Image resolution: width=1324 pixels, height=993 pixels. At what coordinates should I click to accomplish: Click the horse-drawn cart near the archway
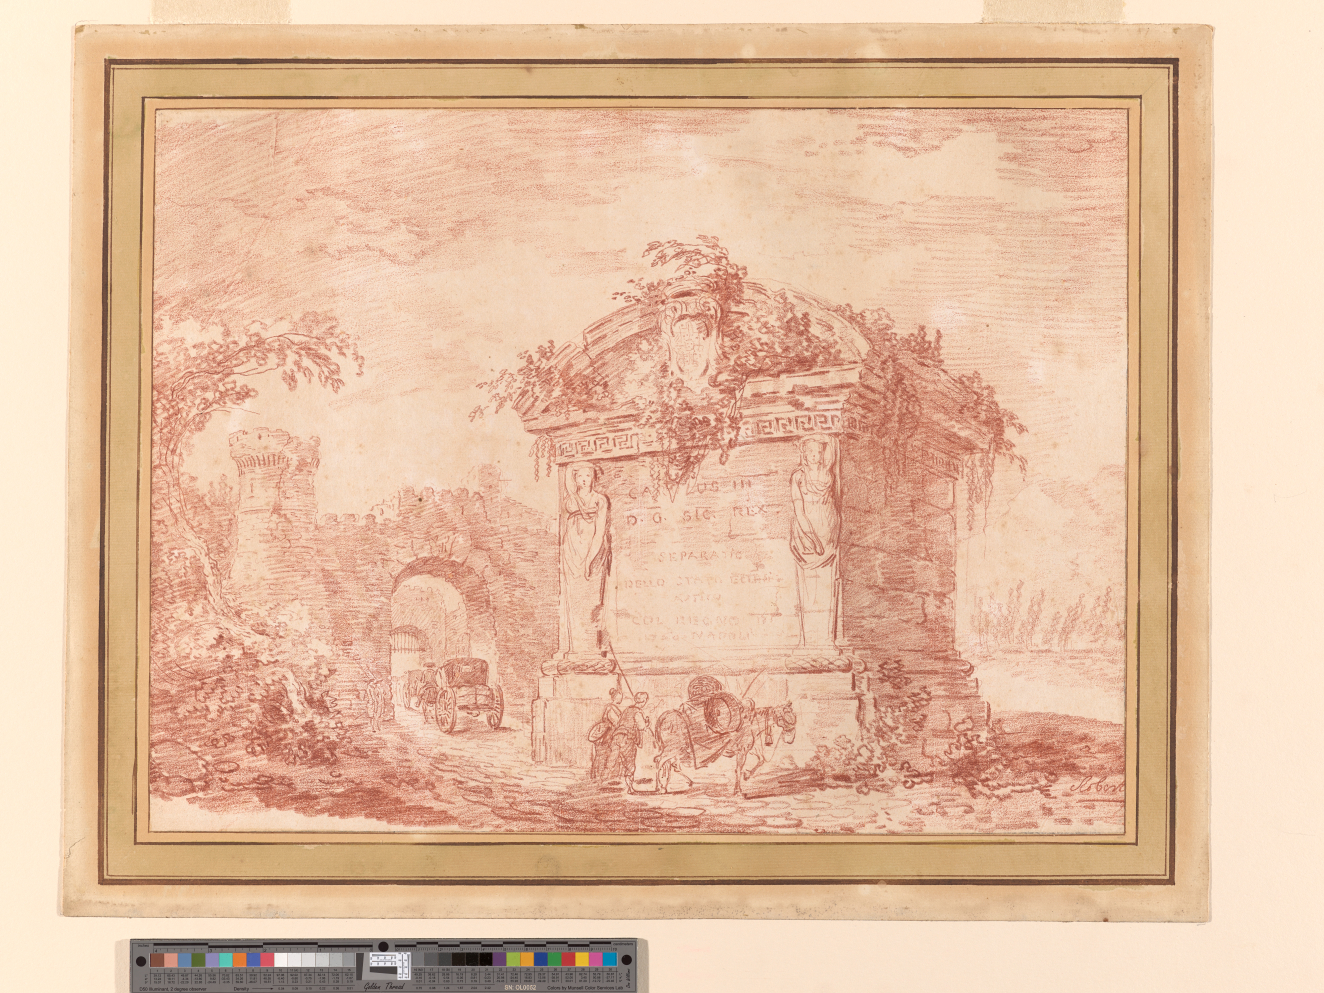462,693
